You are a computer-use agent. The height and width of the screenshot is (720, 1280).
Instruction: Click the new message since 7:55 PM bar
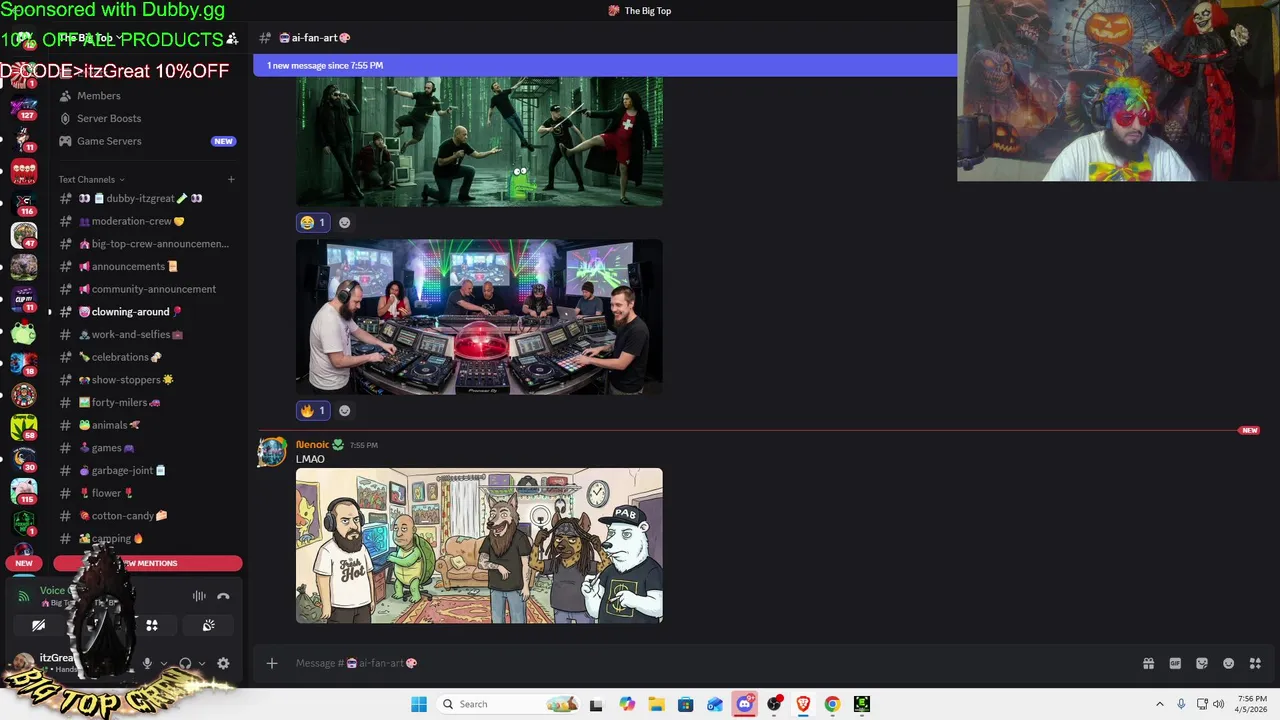tap(605, 65)
